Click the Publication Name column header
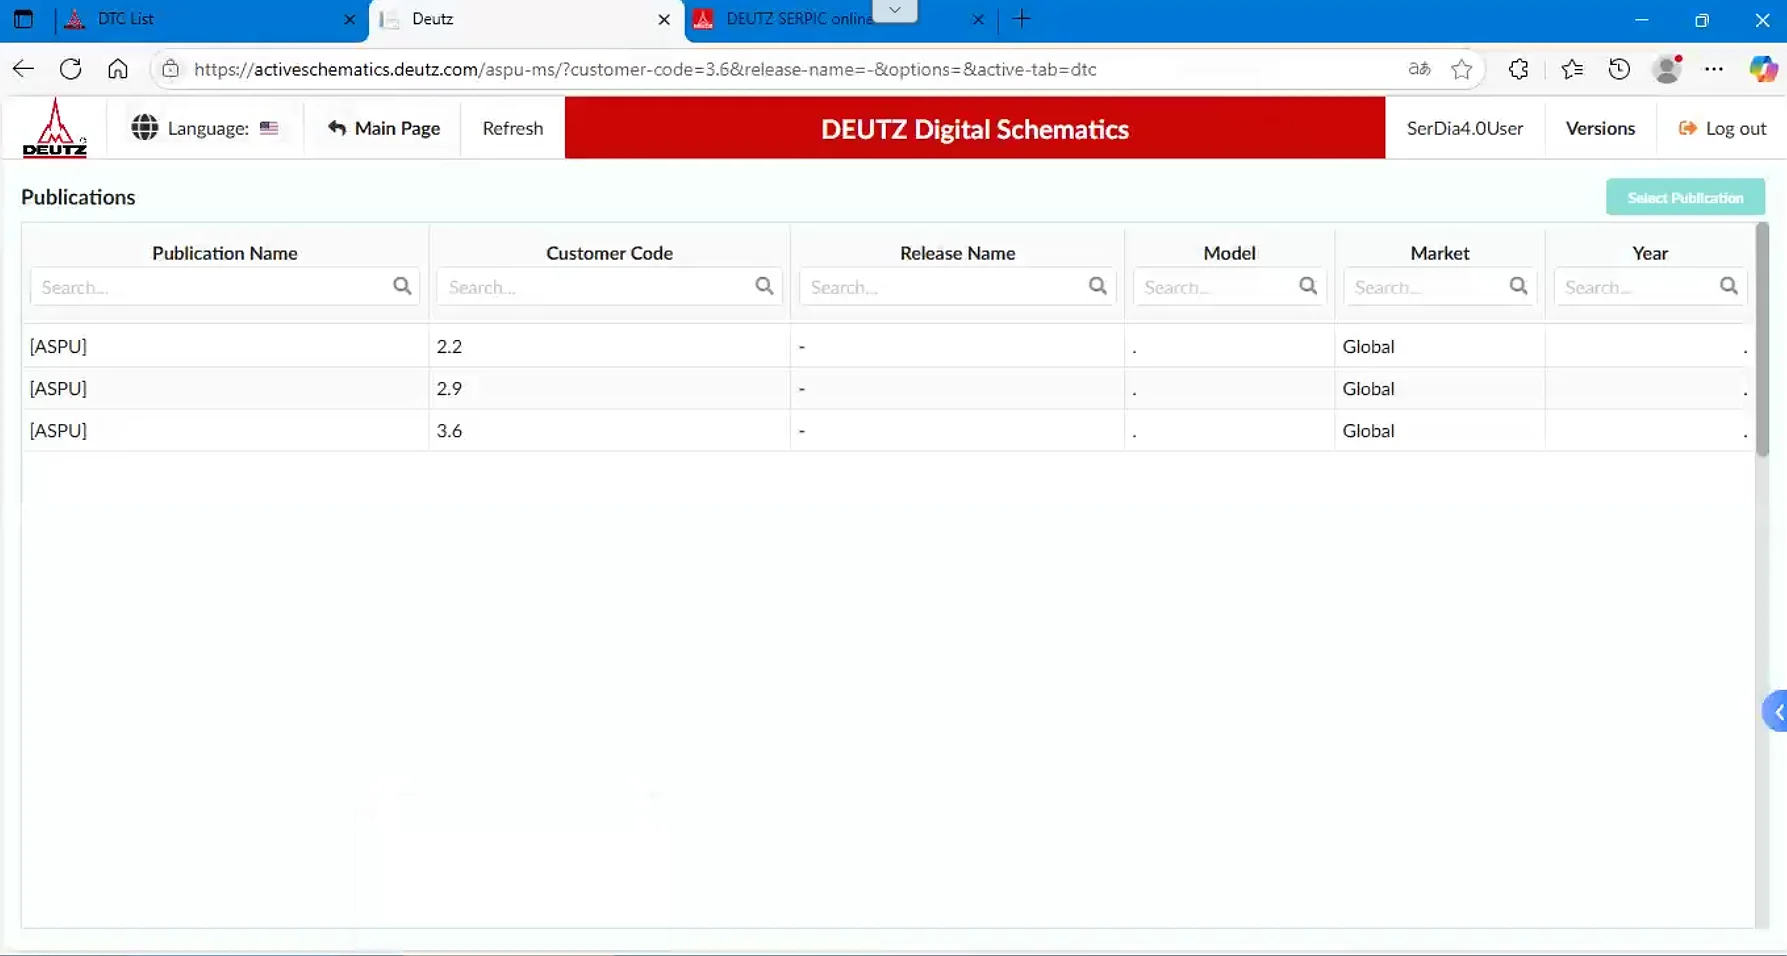Viewport: 1787px width, 956px height. click(225, 253)
